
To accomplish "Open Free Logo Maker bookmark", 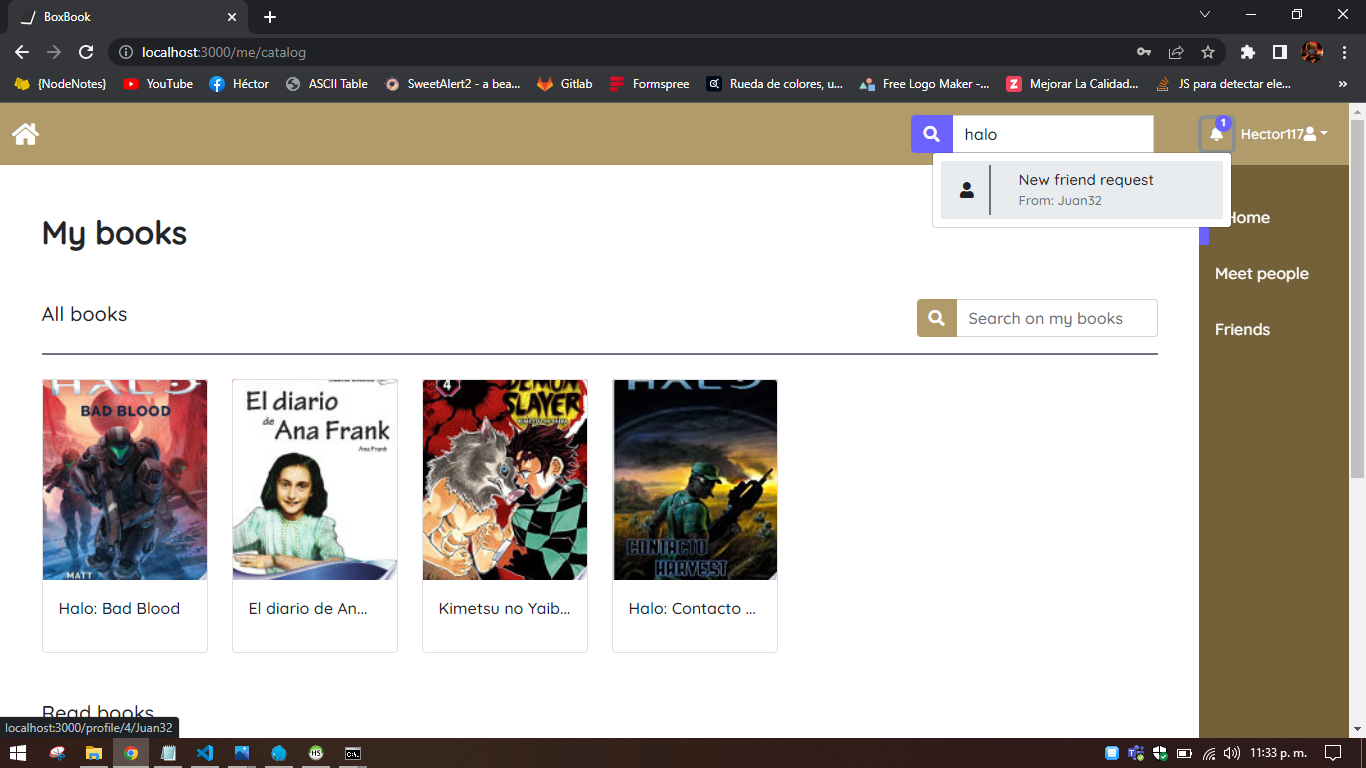I will coord(924,84).
